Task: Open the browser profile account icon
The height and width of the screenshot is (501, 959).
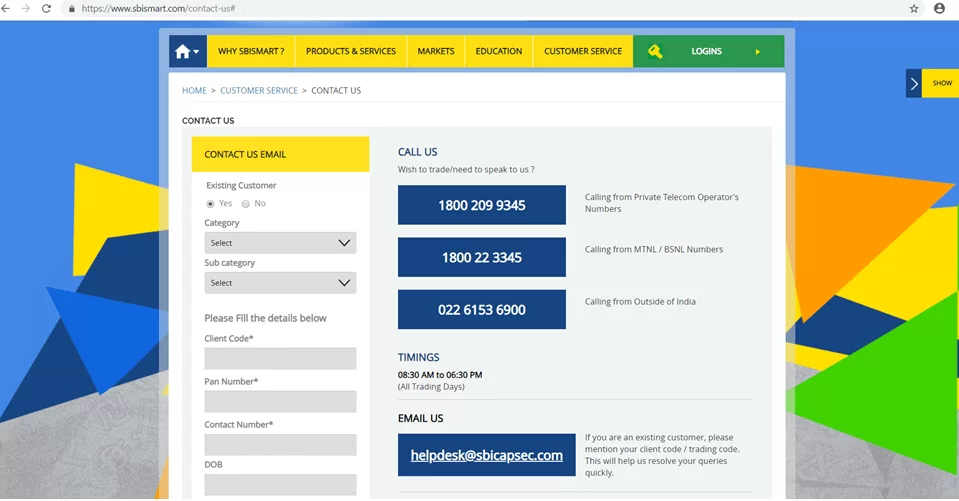Action: click(x=939, y=9)
